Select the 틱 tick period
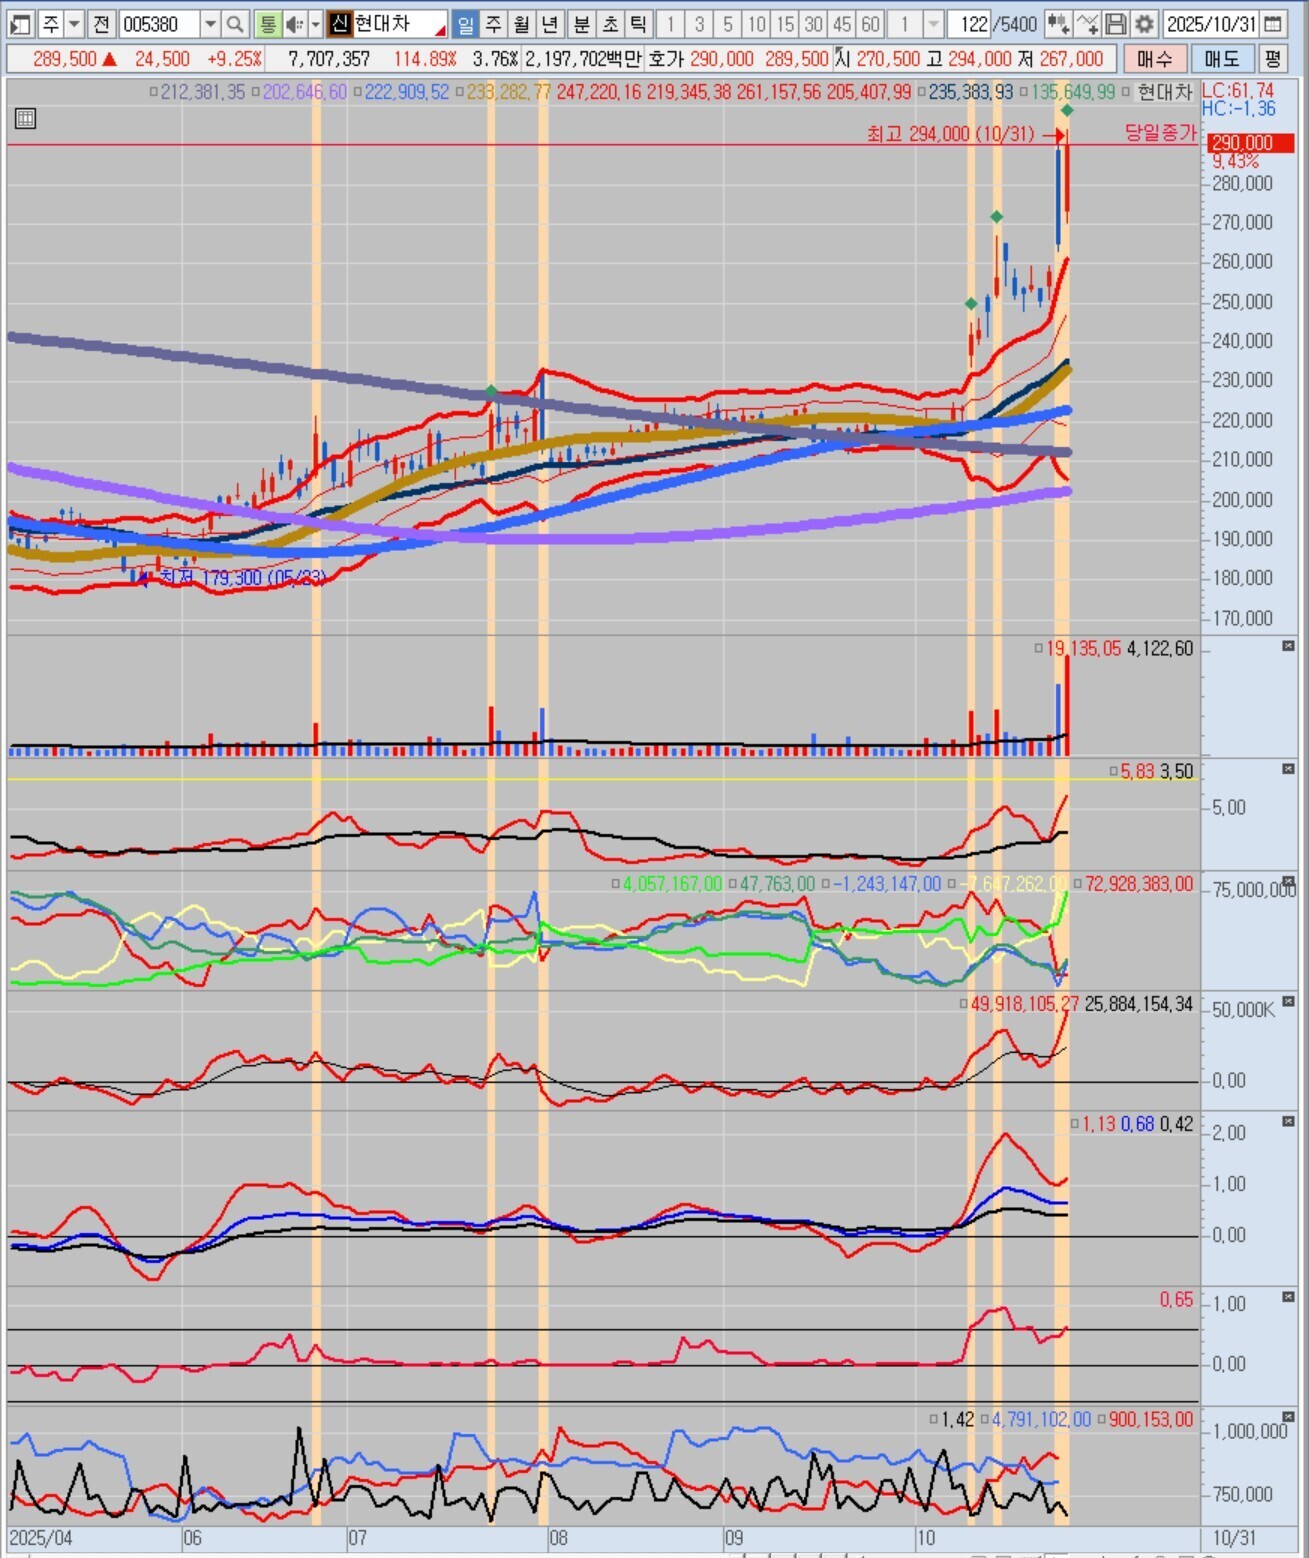1309x1558 pixels. pos(637,24)
